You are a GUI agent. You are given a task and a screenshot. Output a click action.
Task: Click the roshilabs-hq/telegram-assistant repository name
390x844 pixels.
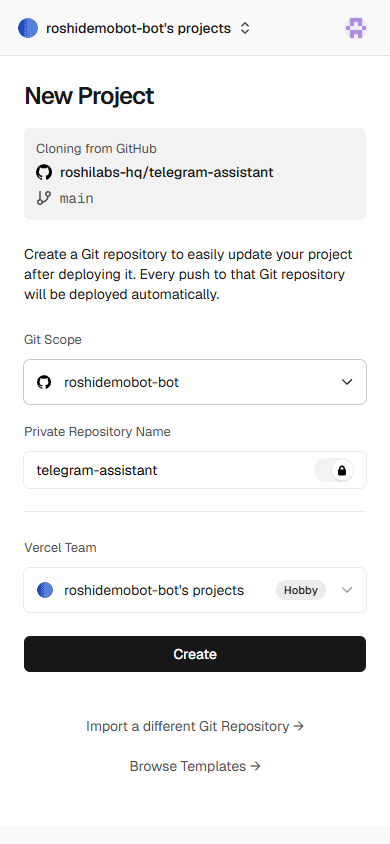[167, 173]
